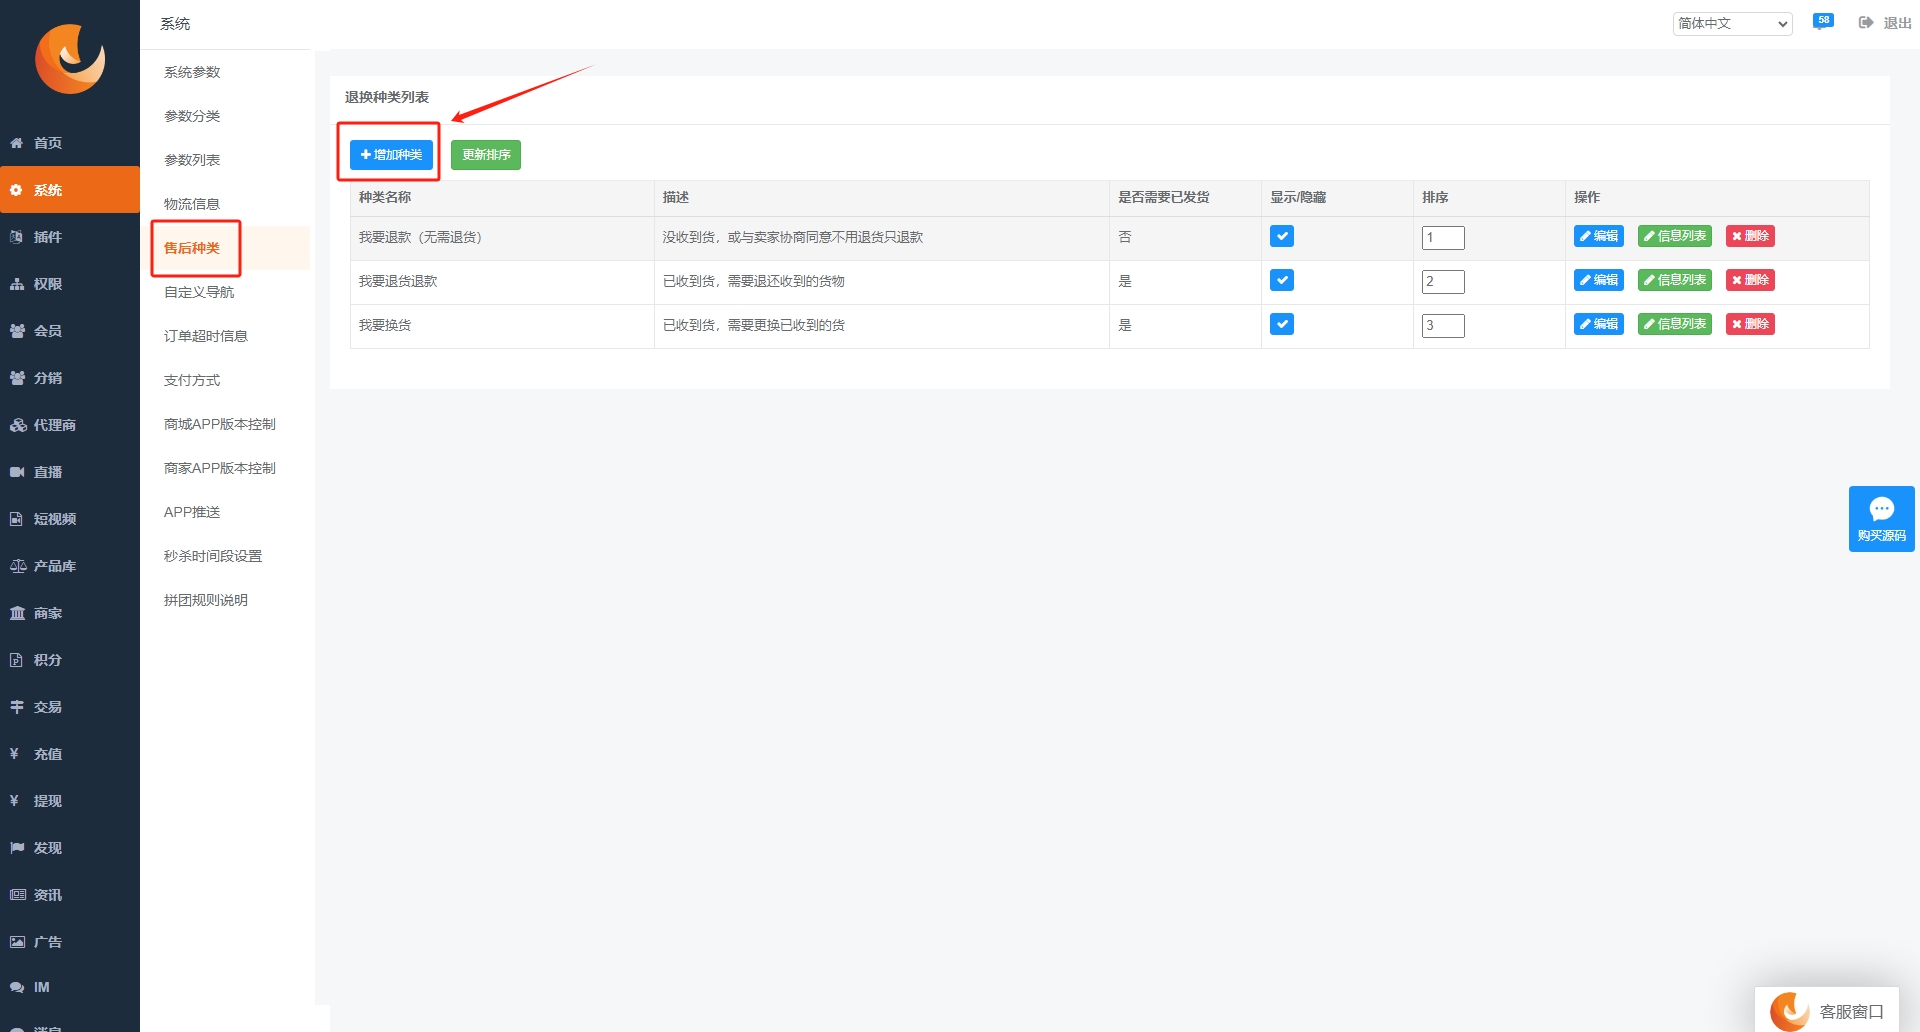Open 订单超时信息 submenu item
Screen dimensions: 1920x1032
tap(206, 336)
